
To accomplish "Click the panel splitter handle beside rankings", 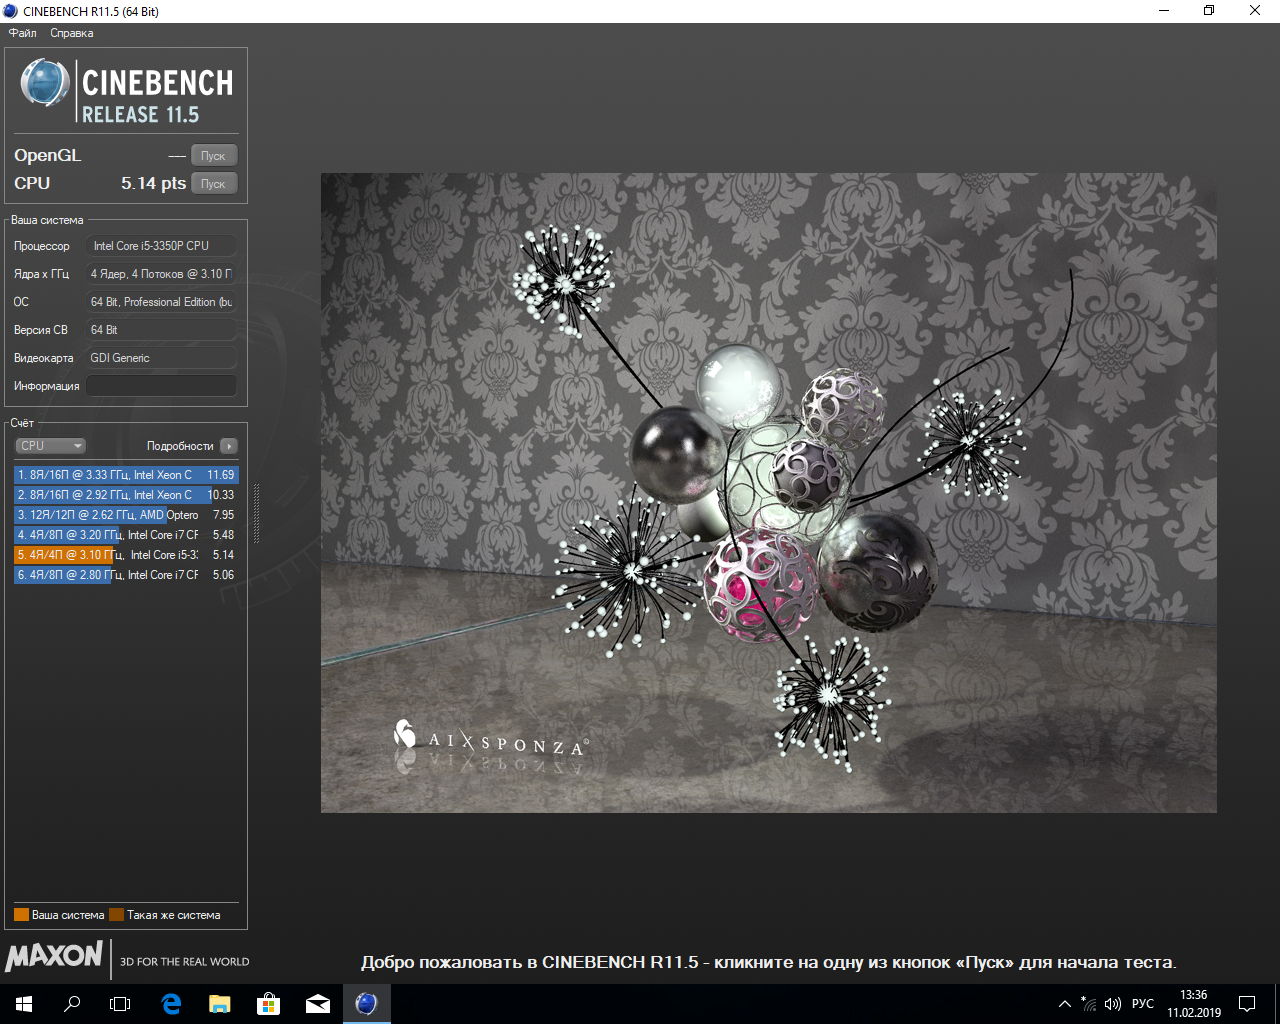I will pyautogui.click(x=257, y=514).
